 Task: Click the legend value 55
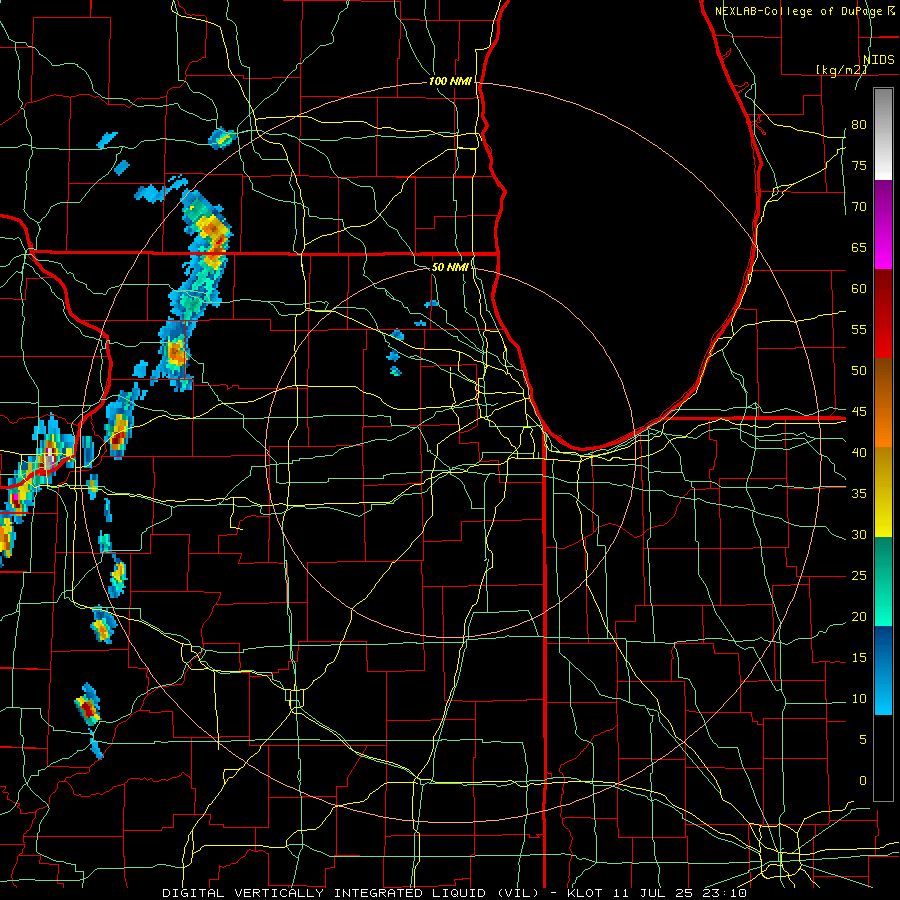[859, 329]
